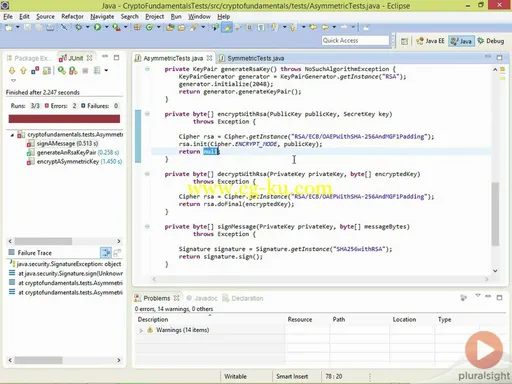Screen dimensions: 512x384
Task: Switch to the Declaration tab
Action: point(243,298)
